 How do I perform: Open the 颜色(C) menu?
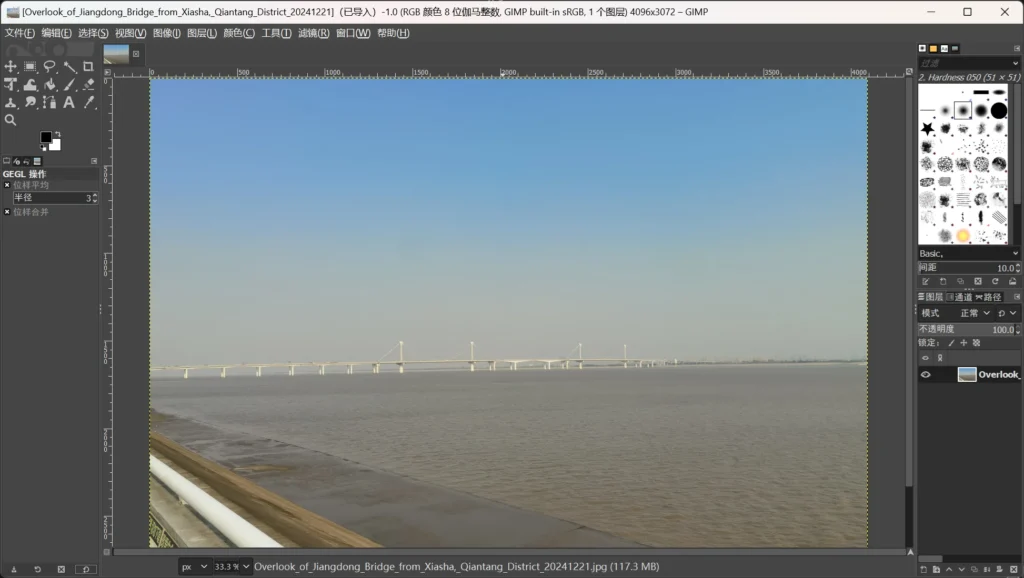tap(239, 33)
